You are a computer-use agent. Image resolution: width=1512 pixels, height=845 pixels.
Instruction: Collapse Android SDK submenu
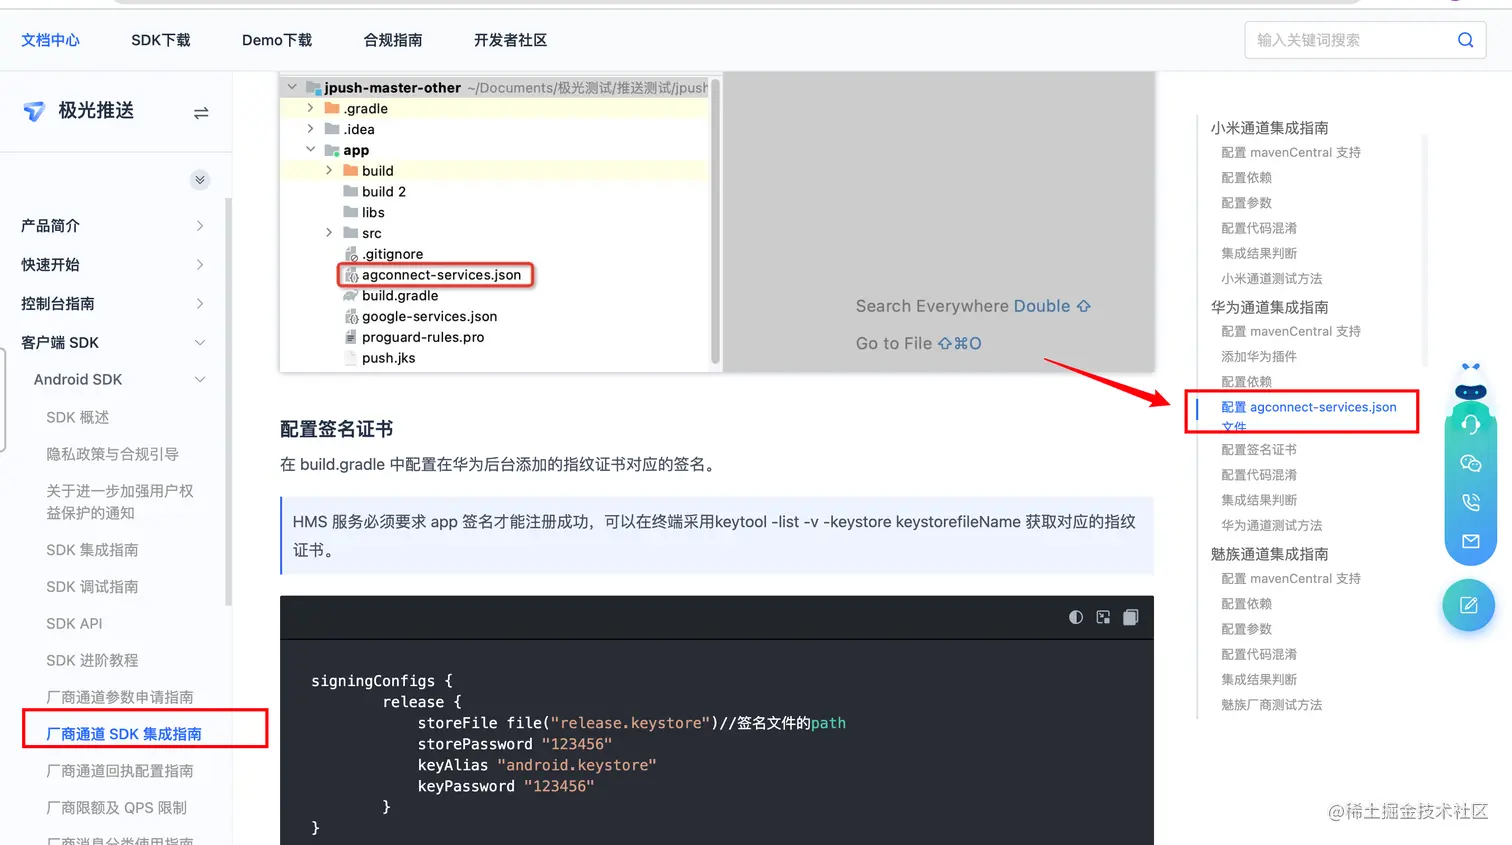click(x=120, y=380)
